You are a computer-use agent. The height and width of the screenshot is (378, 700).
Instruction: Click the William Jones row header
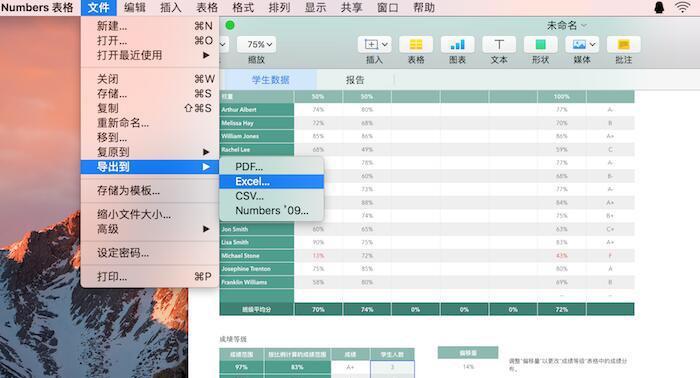[257, 136]
